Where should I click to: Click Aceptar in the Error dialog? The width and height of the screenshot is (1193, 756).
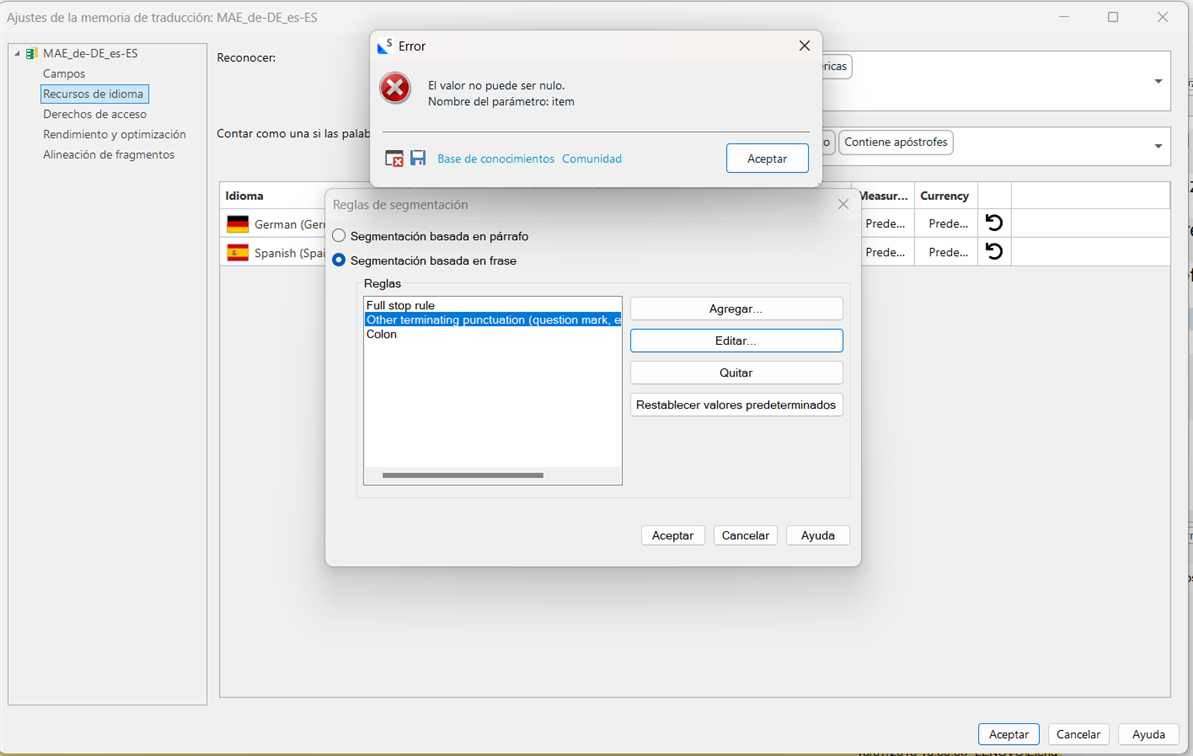click(x=767, y=158)
